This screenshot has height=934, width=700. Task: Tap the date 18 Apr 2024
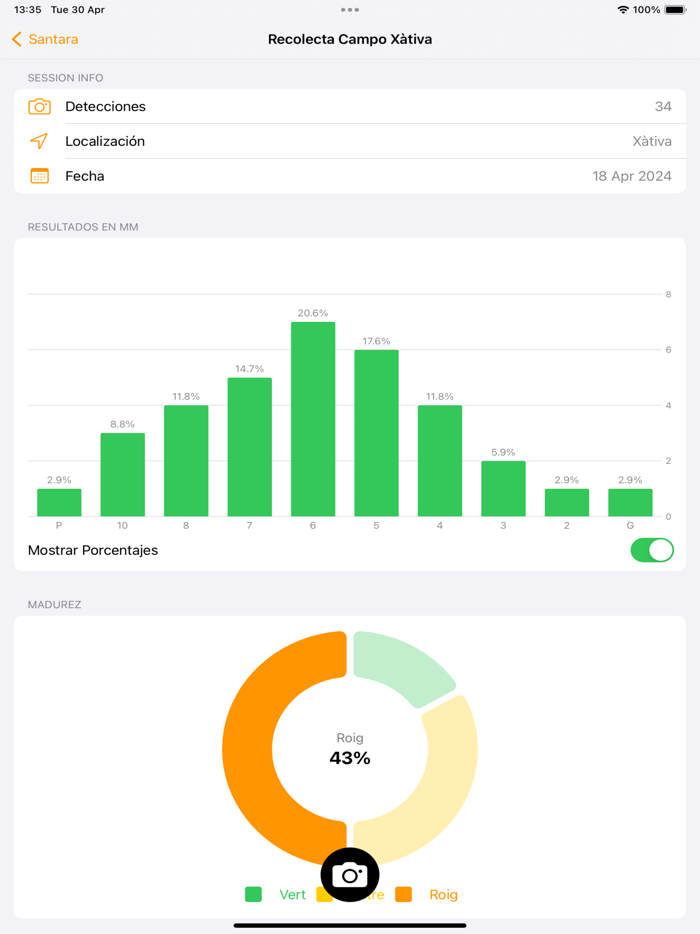tap(631, 176)
